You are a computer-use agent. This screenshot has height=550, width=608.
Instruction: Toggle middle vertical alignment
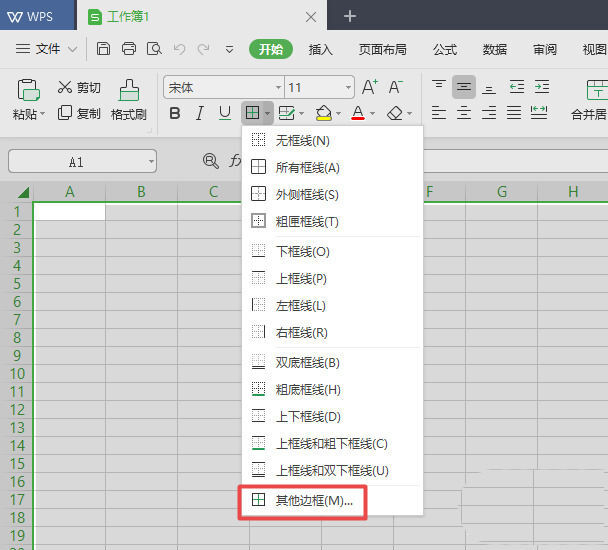464,86
